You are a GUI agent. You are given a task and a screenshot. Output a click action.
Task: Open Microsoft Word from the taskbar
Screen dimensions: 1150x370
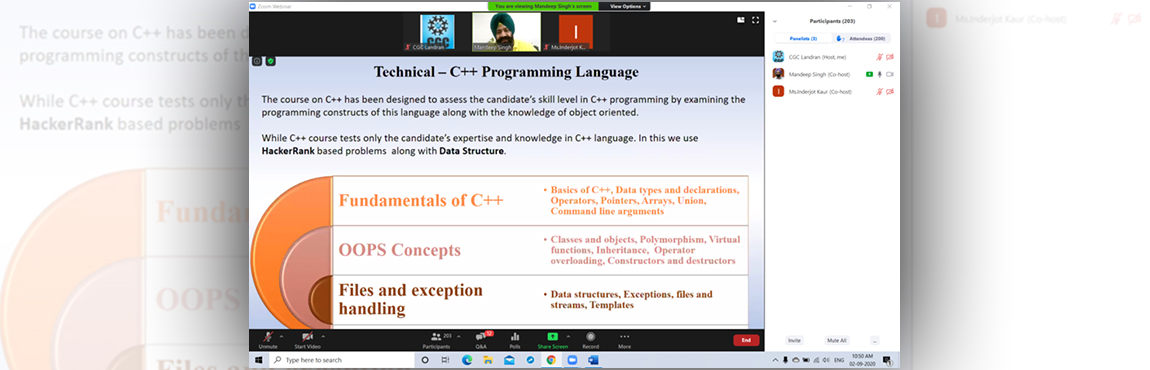(593, 360)
